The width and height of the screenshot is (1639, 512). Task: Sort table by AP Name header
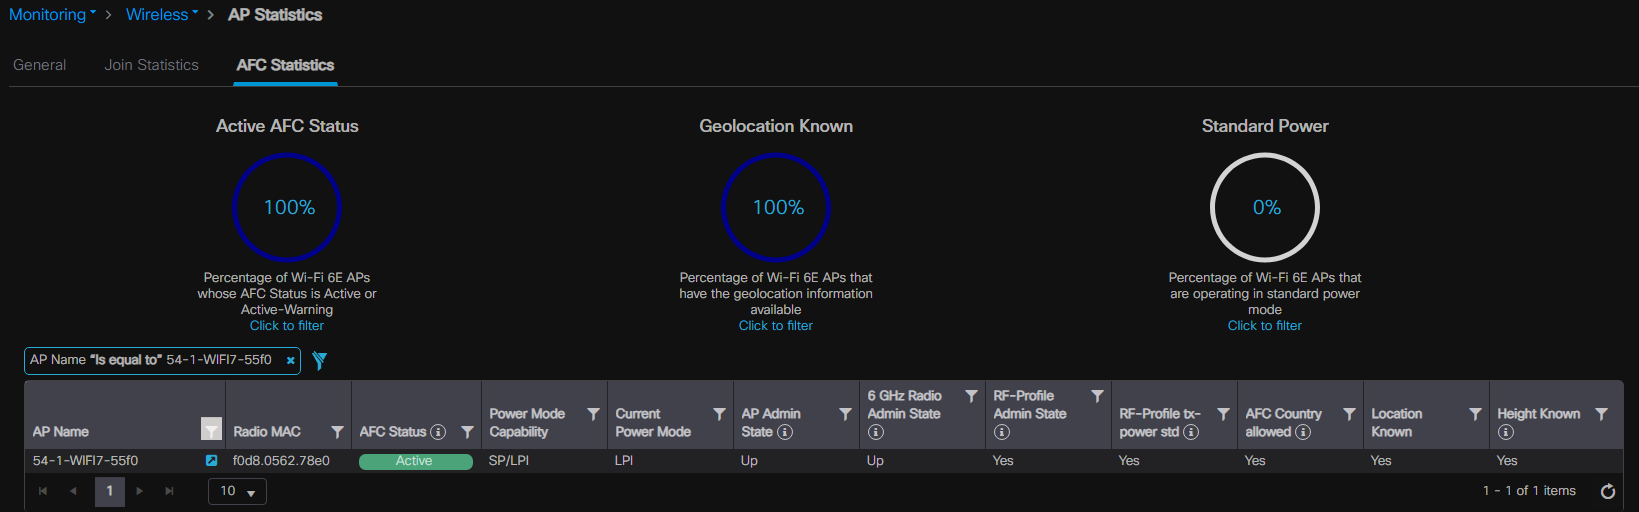pyautogui.click(x=61, y=432)
